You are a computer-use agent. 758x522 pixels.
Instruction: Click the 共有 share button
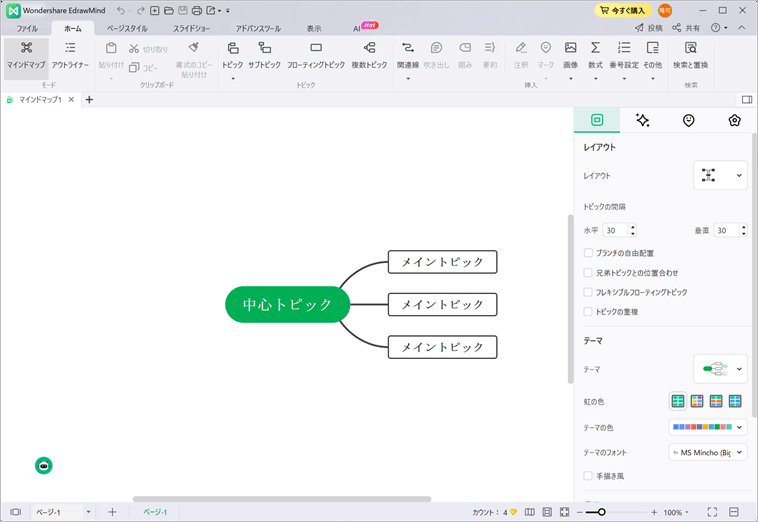[686, 29]
